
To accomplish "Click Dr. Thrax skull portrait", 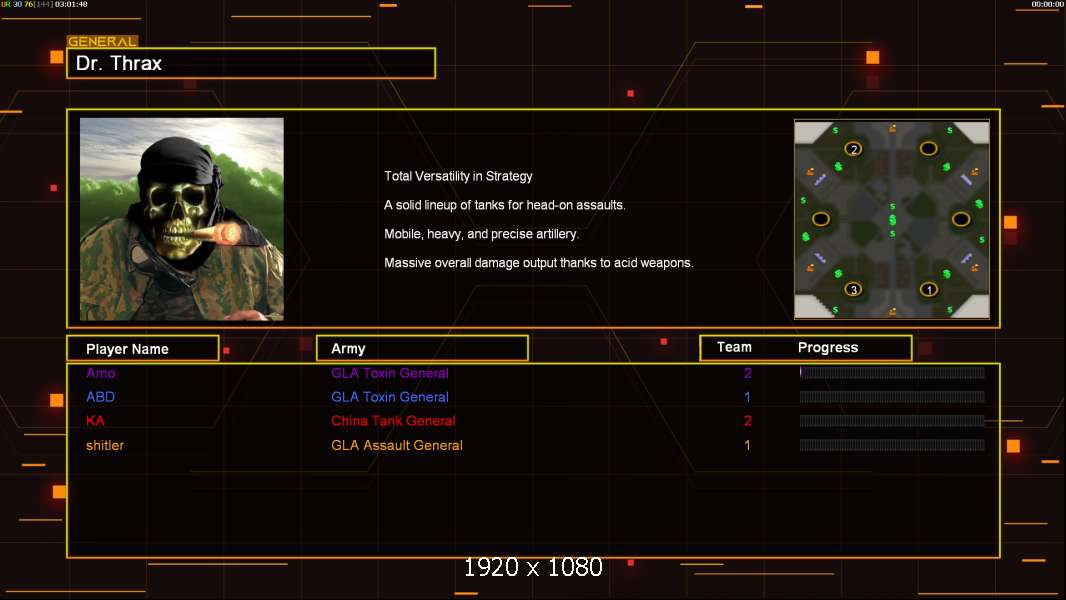I will (182, 219).
